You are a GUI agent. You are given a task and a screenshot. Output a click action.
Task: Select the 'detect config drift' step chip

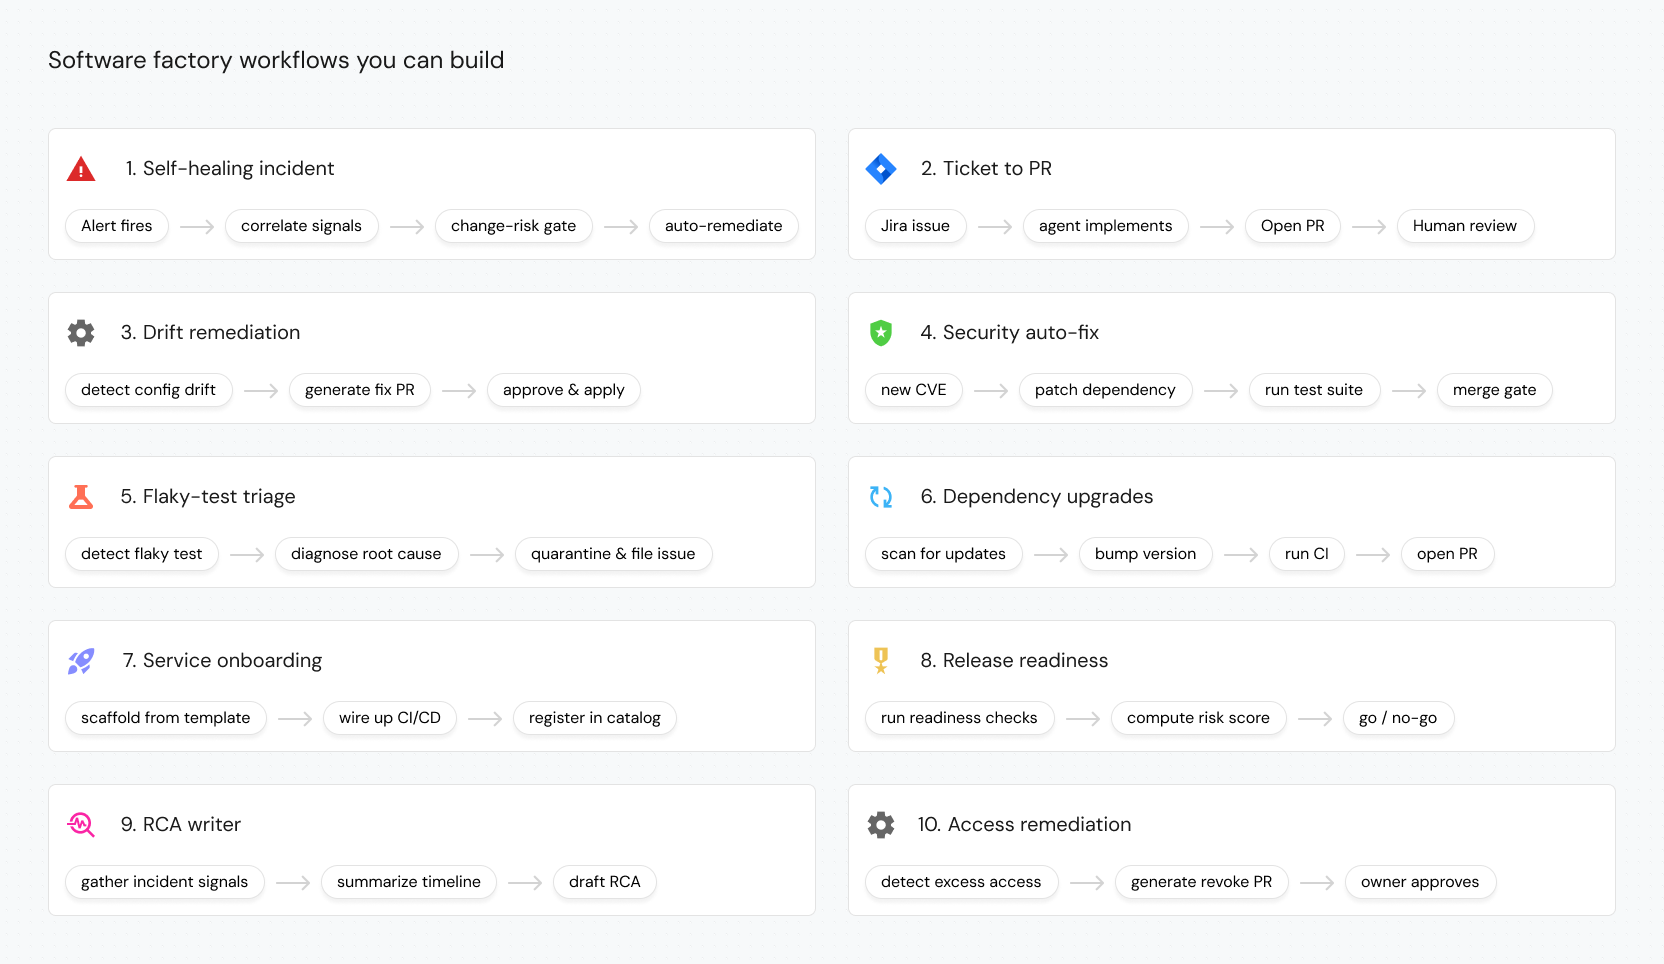[149, 390]
